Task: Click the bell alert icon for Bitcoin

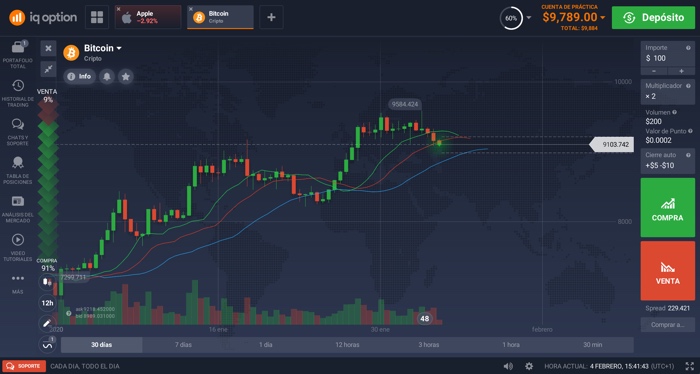Action: tap(107, 77)
